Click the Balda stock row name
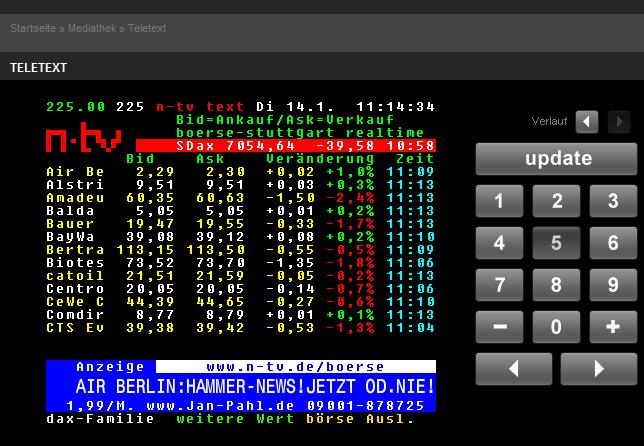 pos(70,211)
